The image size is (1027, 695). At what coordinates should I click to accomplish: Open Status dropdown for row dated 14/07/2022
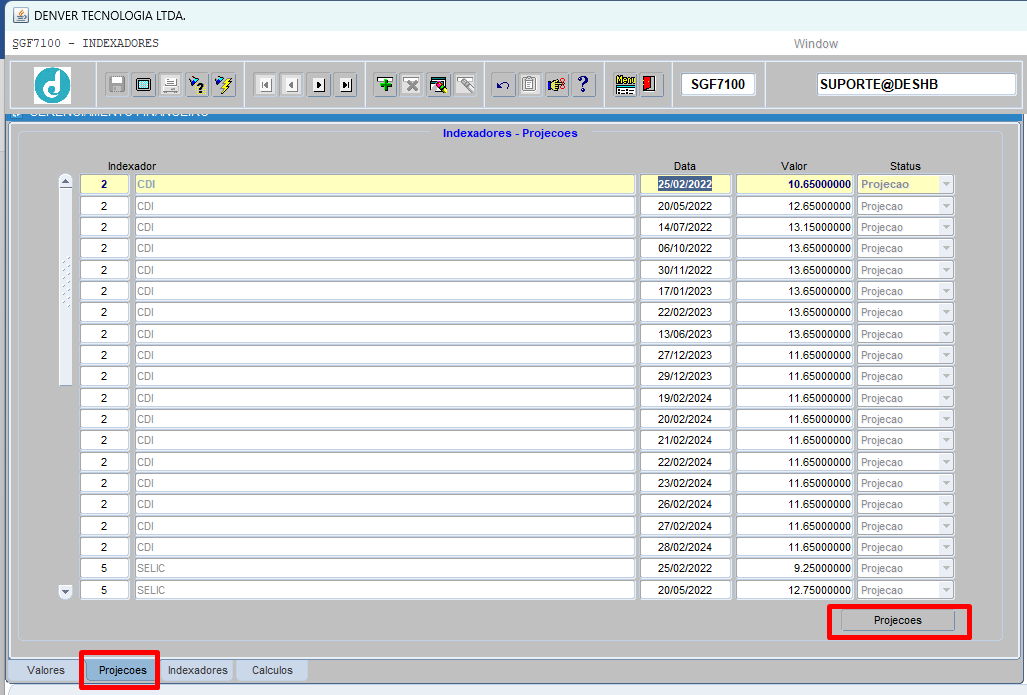pos(946,227)
